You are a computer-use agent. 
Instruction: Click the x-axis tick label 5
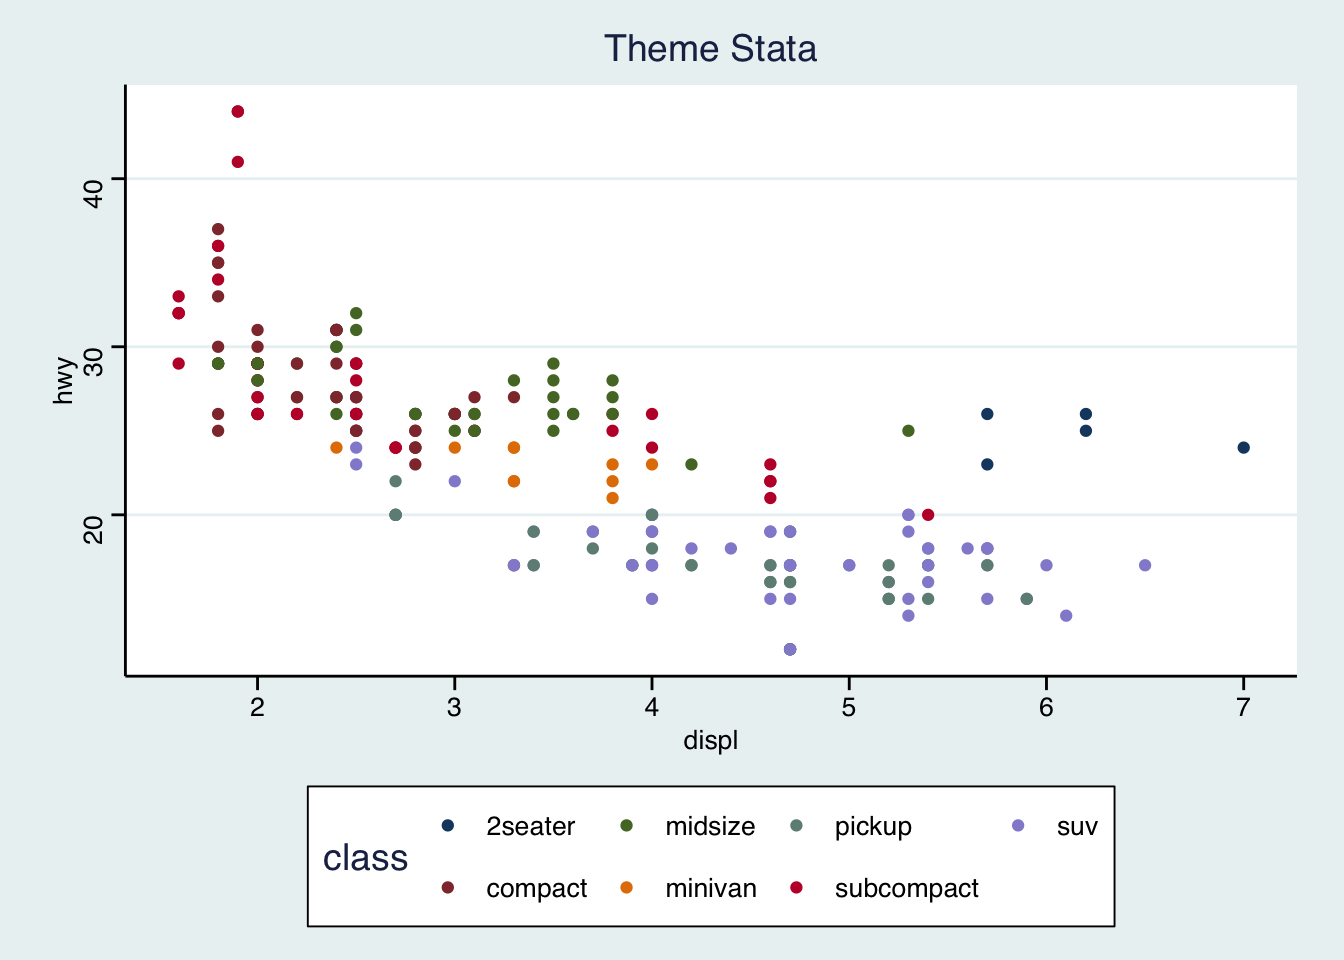tap(849, 707)
